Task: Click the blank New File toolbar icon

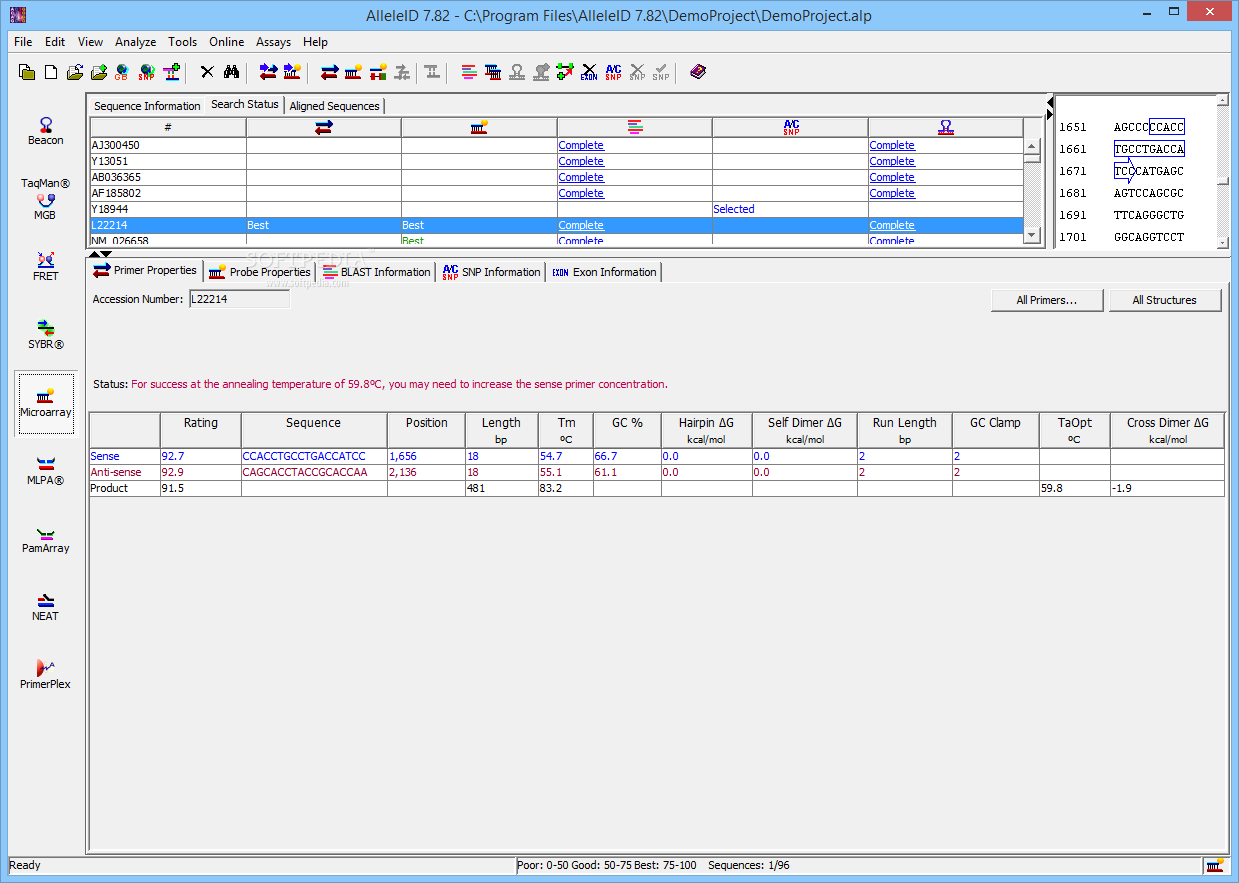Action: [51, 72]
